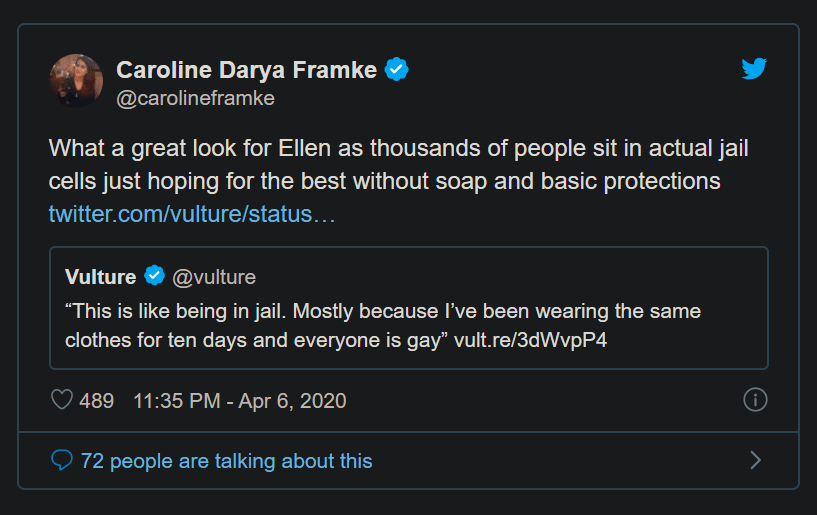Click Caroline Darya Framke's verified badge
Screen dimensions: 817x515
click(x=397, y=69)
